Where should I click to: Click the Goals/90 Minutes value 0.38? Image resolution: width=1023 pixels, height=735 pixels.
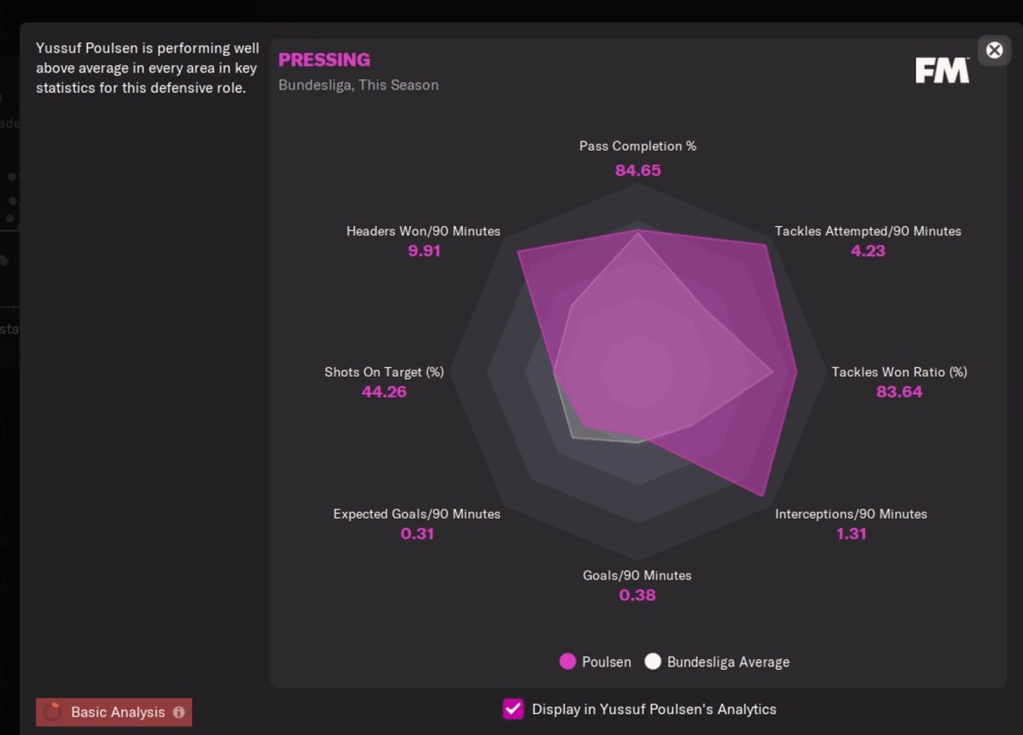(637, 595)
